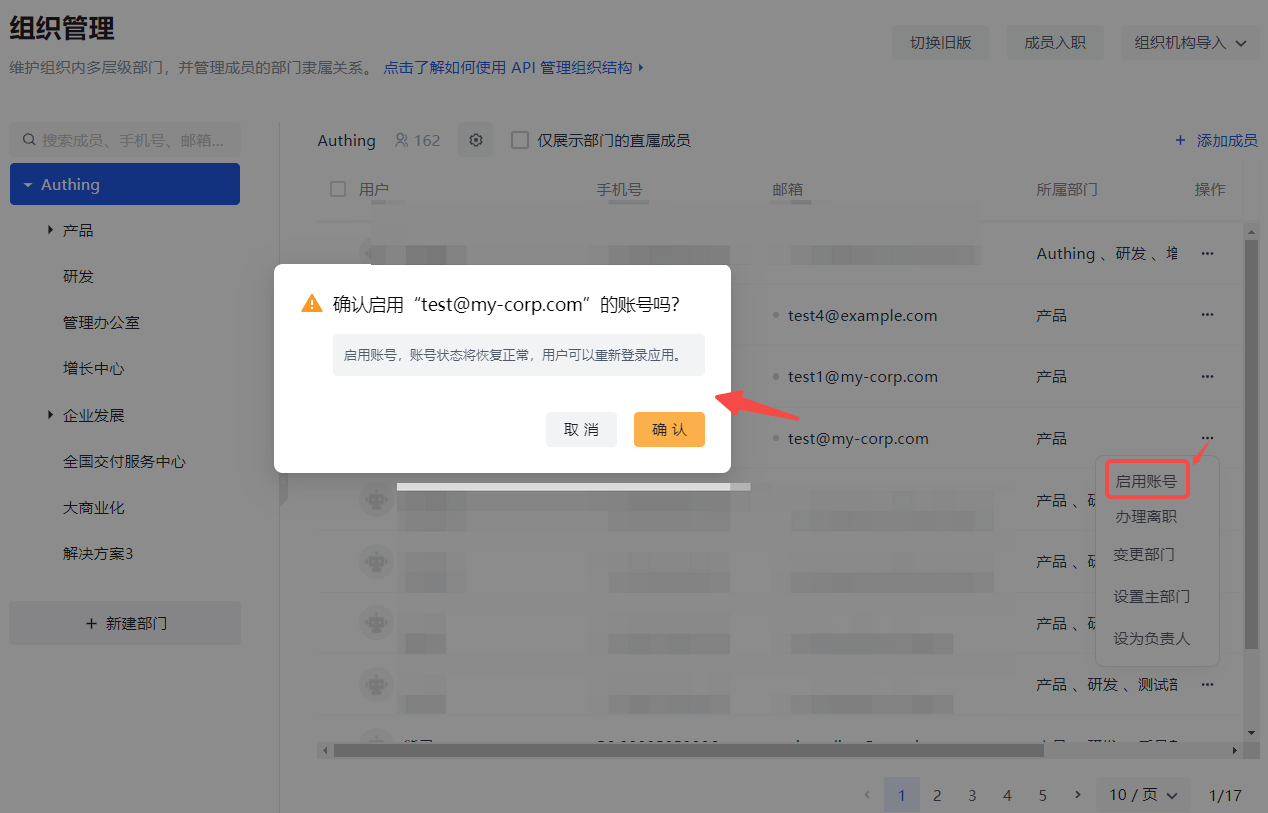
Task: Open the 10 / 页 page size dropdown
Action: tap(1143, 795)
